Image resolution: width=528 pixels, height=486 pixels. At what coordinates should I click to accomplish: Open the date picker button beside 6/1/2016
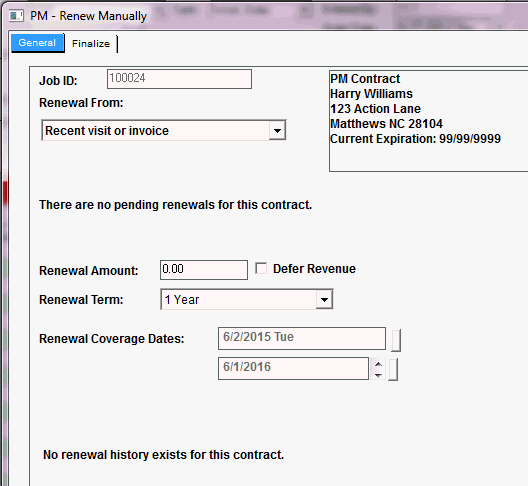pos(393,369)
